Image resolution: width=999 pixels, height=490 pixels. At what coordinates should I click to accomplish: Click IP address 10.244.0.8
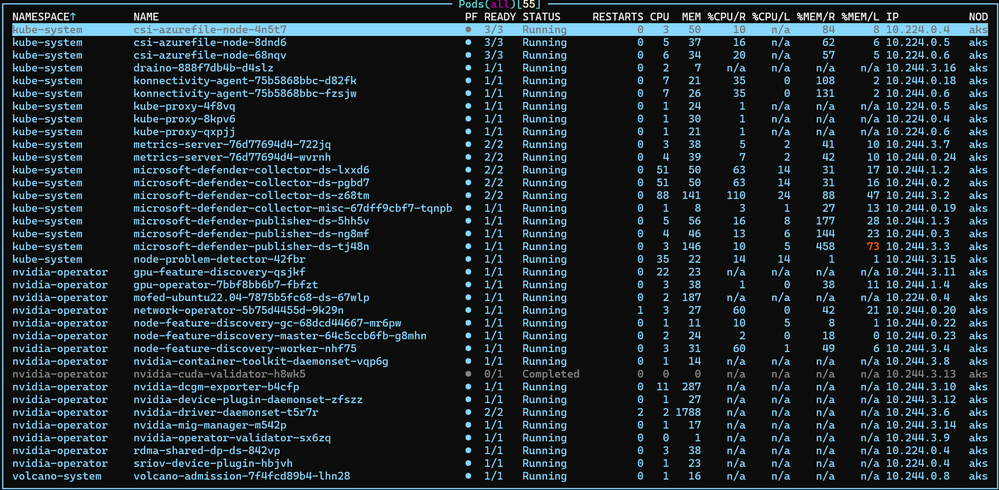[918, 475]
